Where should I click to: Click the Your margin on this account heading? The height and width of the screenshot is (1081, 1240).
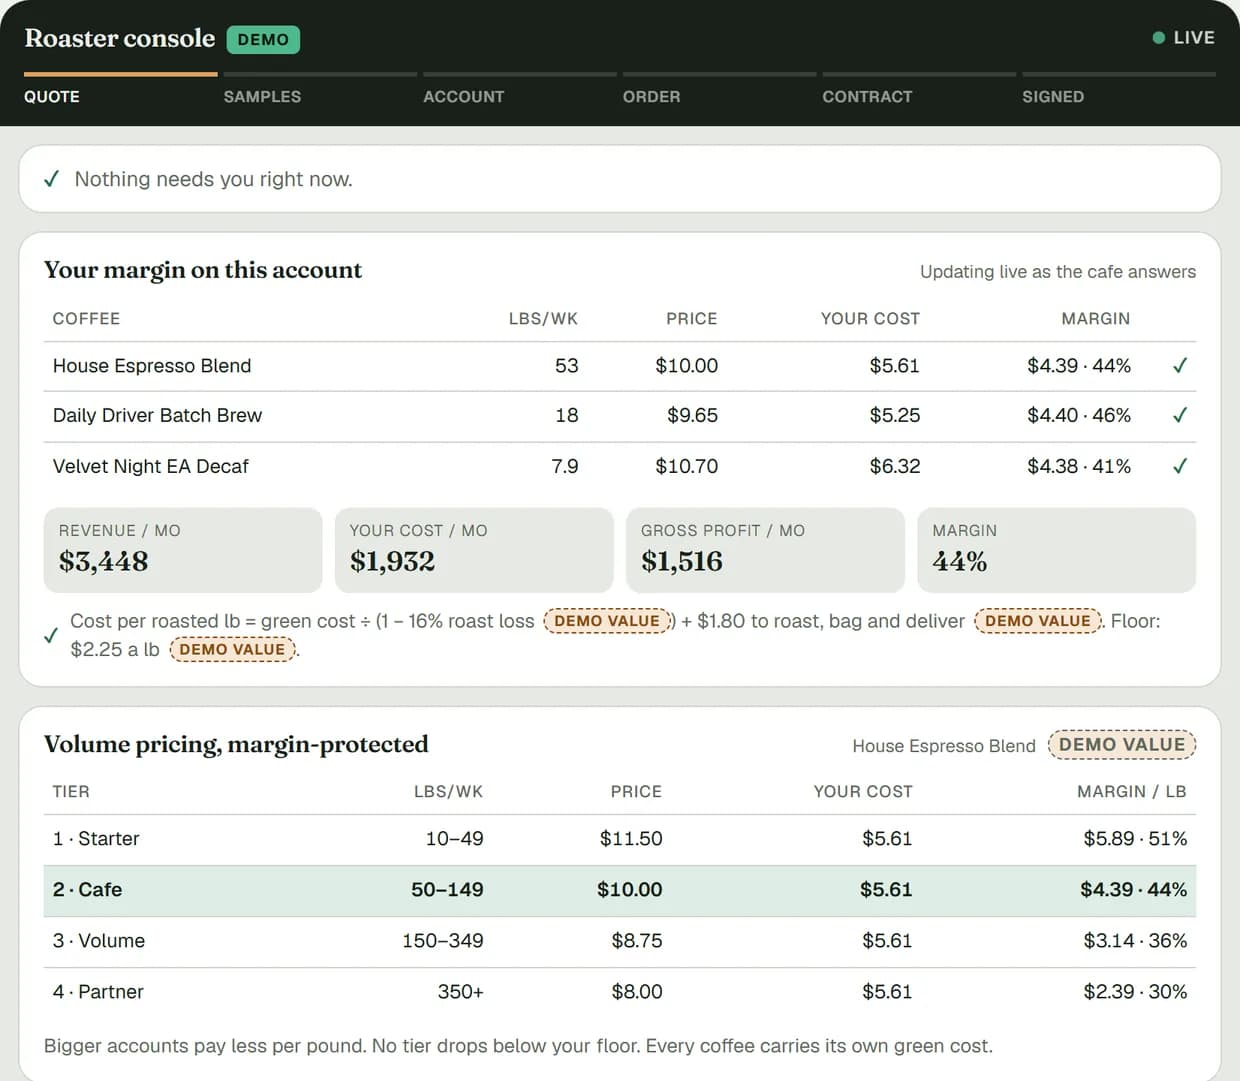[203, 270]
